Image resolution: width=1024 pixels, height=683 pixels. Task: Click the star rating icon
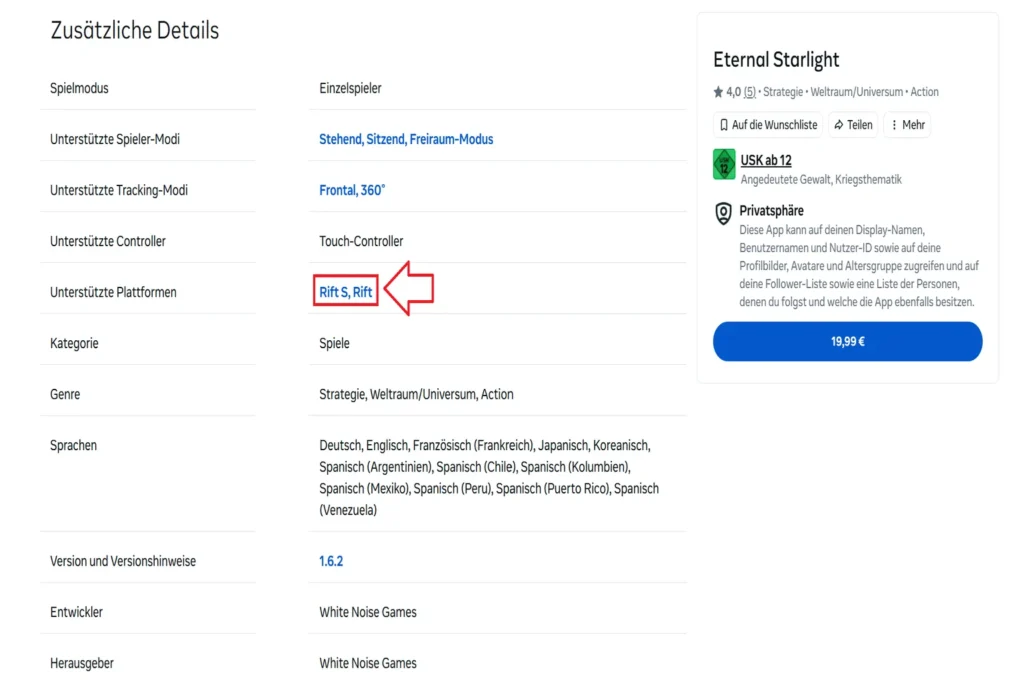point(718,92)
